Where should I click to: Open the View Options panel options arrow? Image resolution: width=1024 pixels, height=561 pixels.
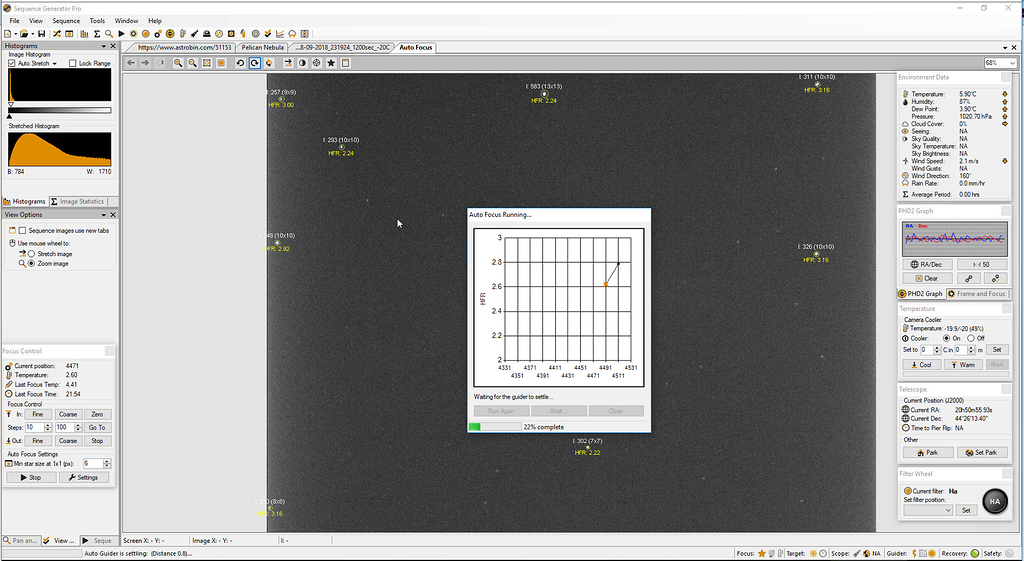[103, 214]
